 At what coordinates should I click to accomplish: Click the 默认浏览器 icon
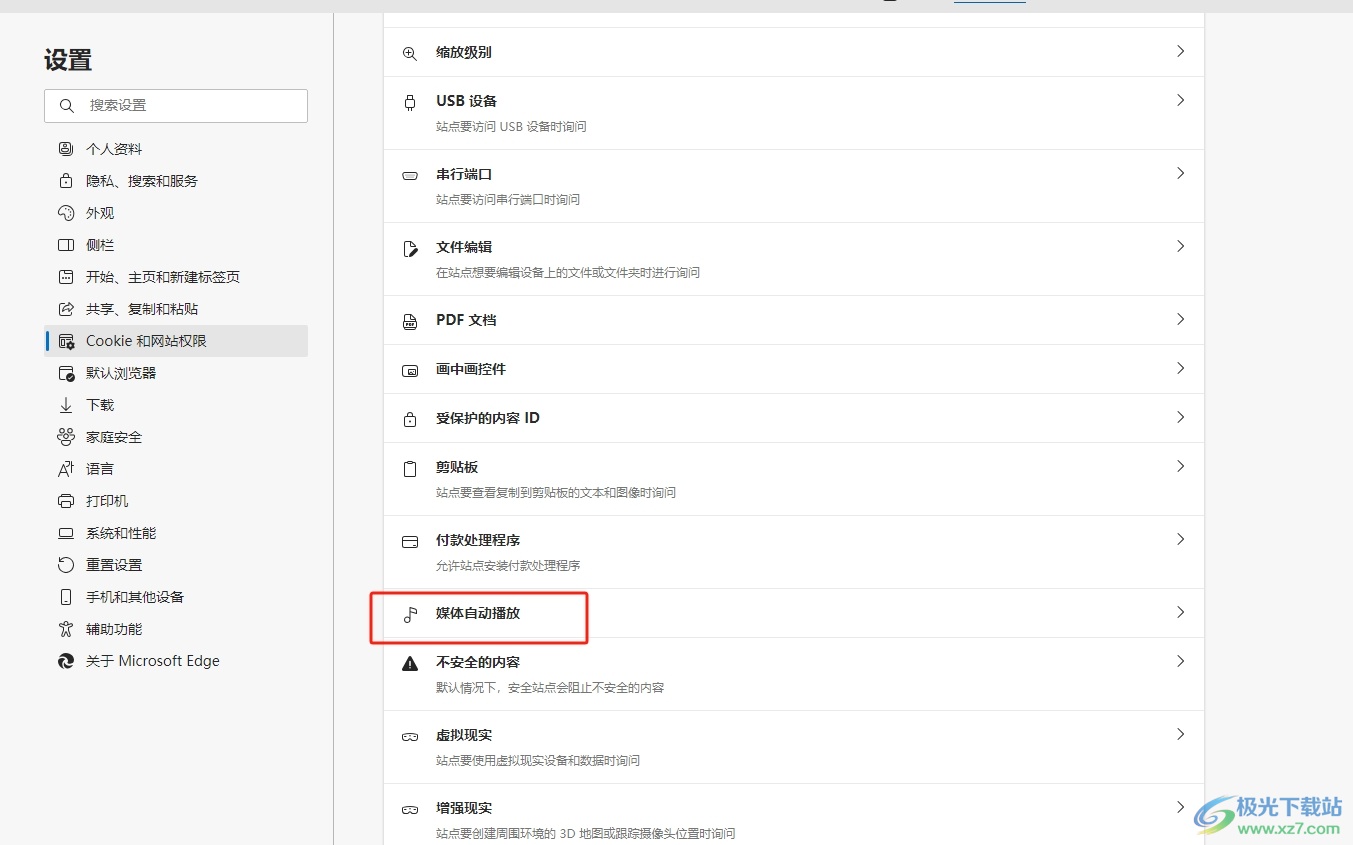point(66,373)
